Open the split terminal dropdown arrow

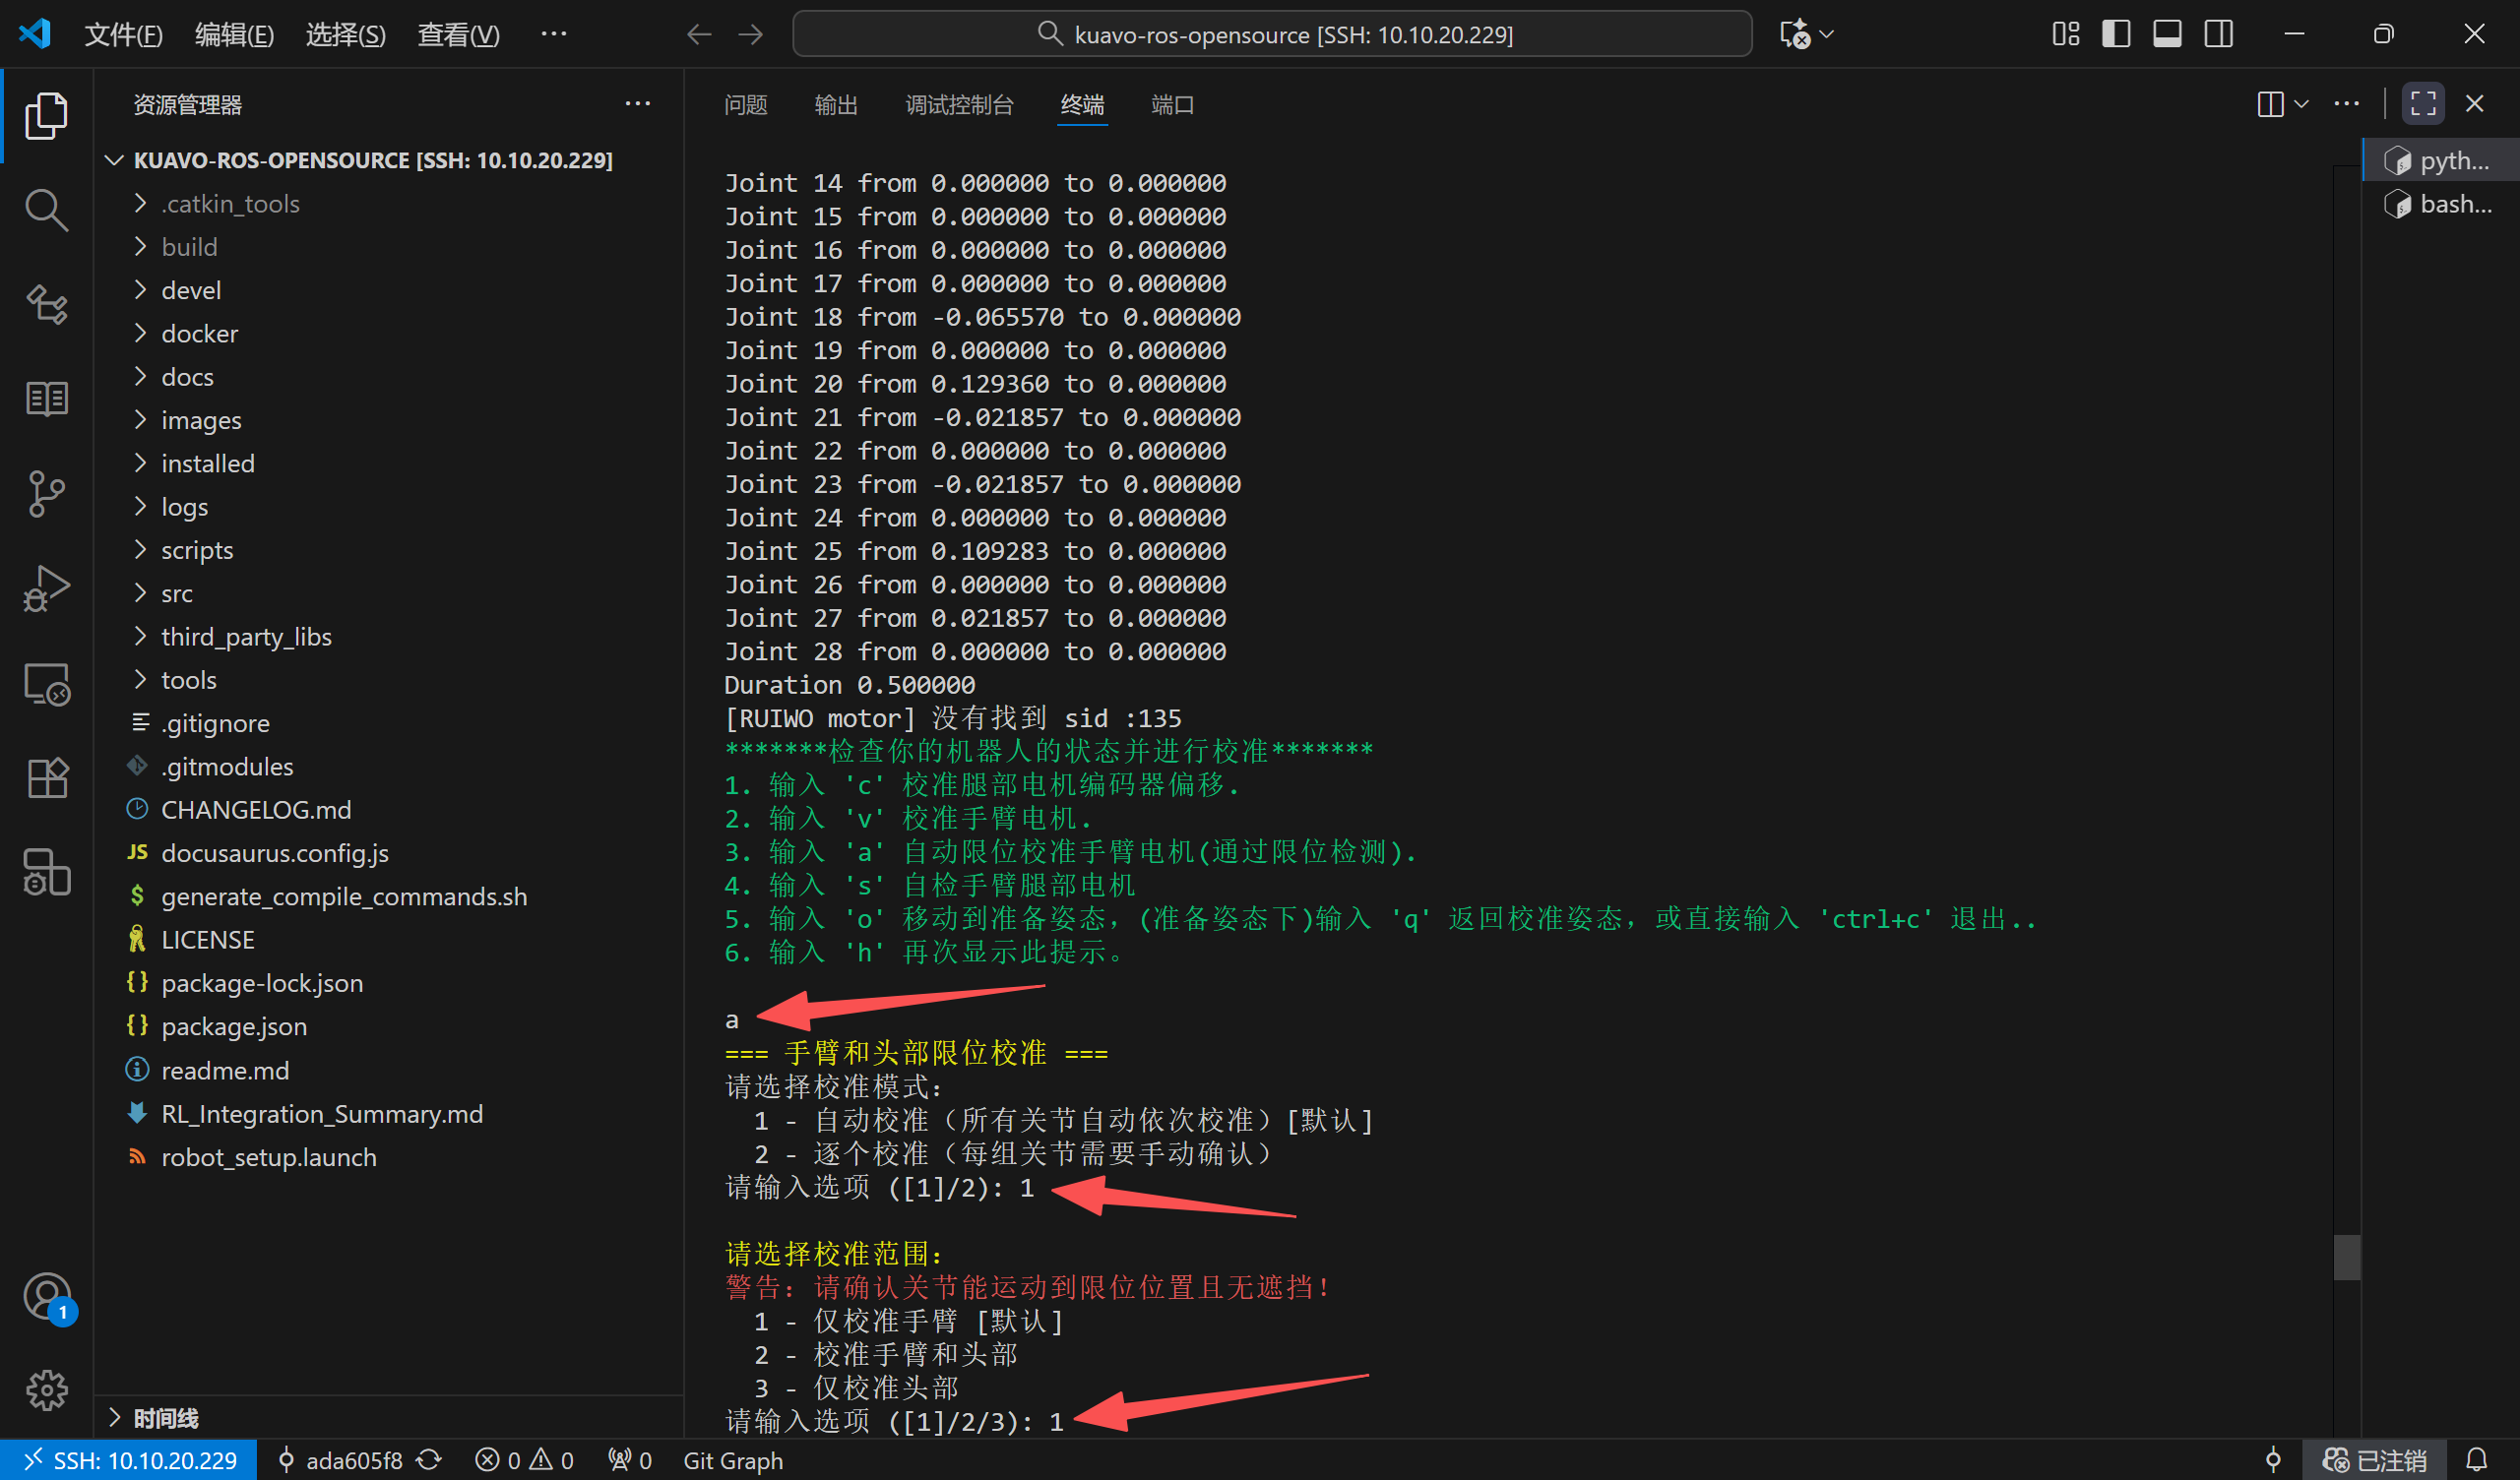tap(2301, 104)
